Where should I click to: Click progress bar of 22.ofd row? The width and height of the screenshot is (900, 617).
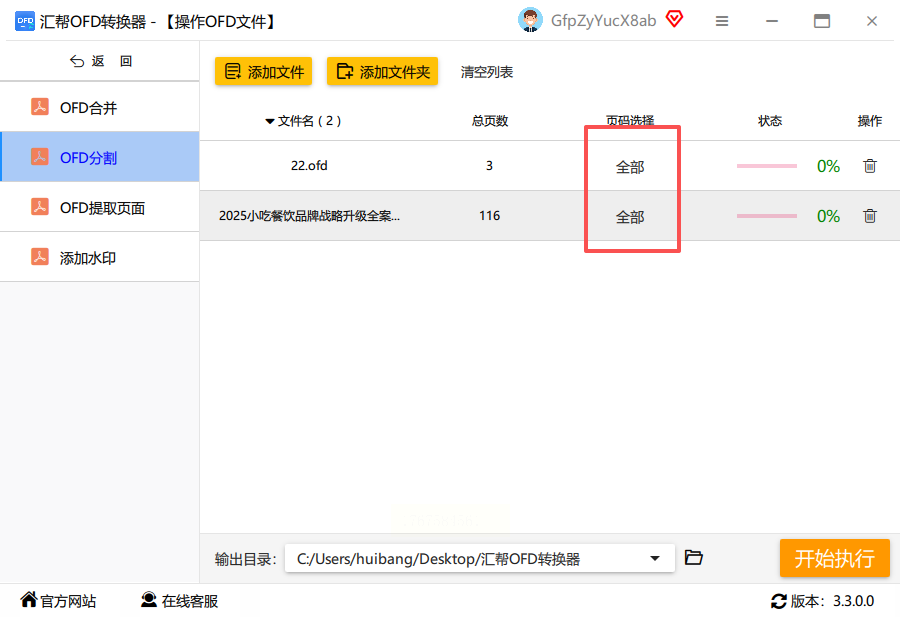click(x=767, y=166)
